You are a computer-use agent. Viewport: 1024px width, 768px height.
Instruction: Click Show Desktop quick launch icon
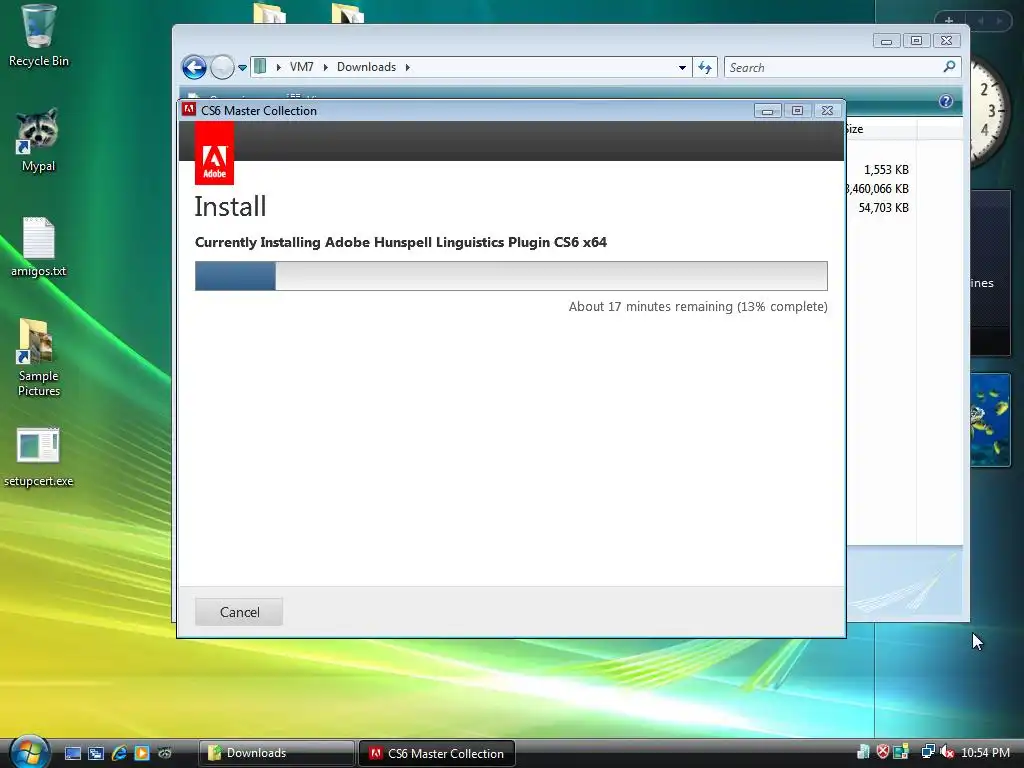click(x=73, y=753)
